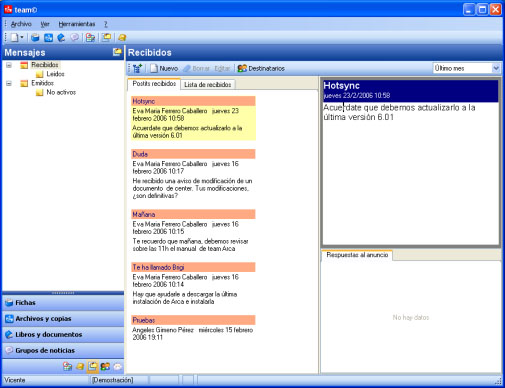Click the yellow notes icon at the end of the main toolbar
505x388 pixels.
(x=122, y=38)
